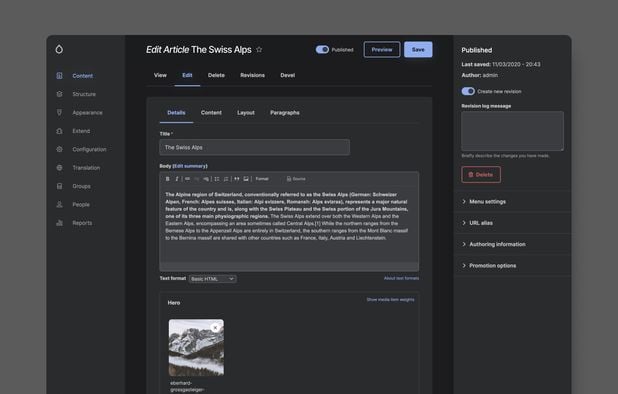This screenshot has height=394, width=618.
Task: Star the article as favorite
Action: [259, 50]
